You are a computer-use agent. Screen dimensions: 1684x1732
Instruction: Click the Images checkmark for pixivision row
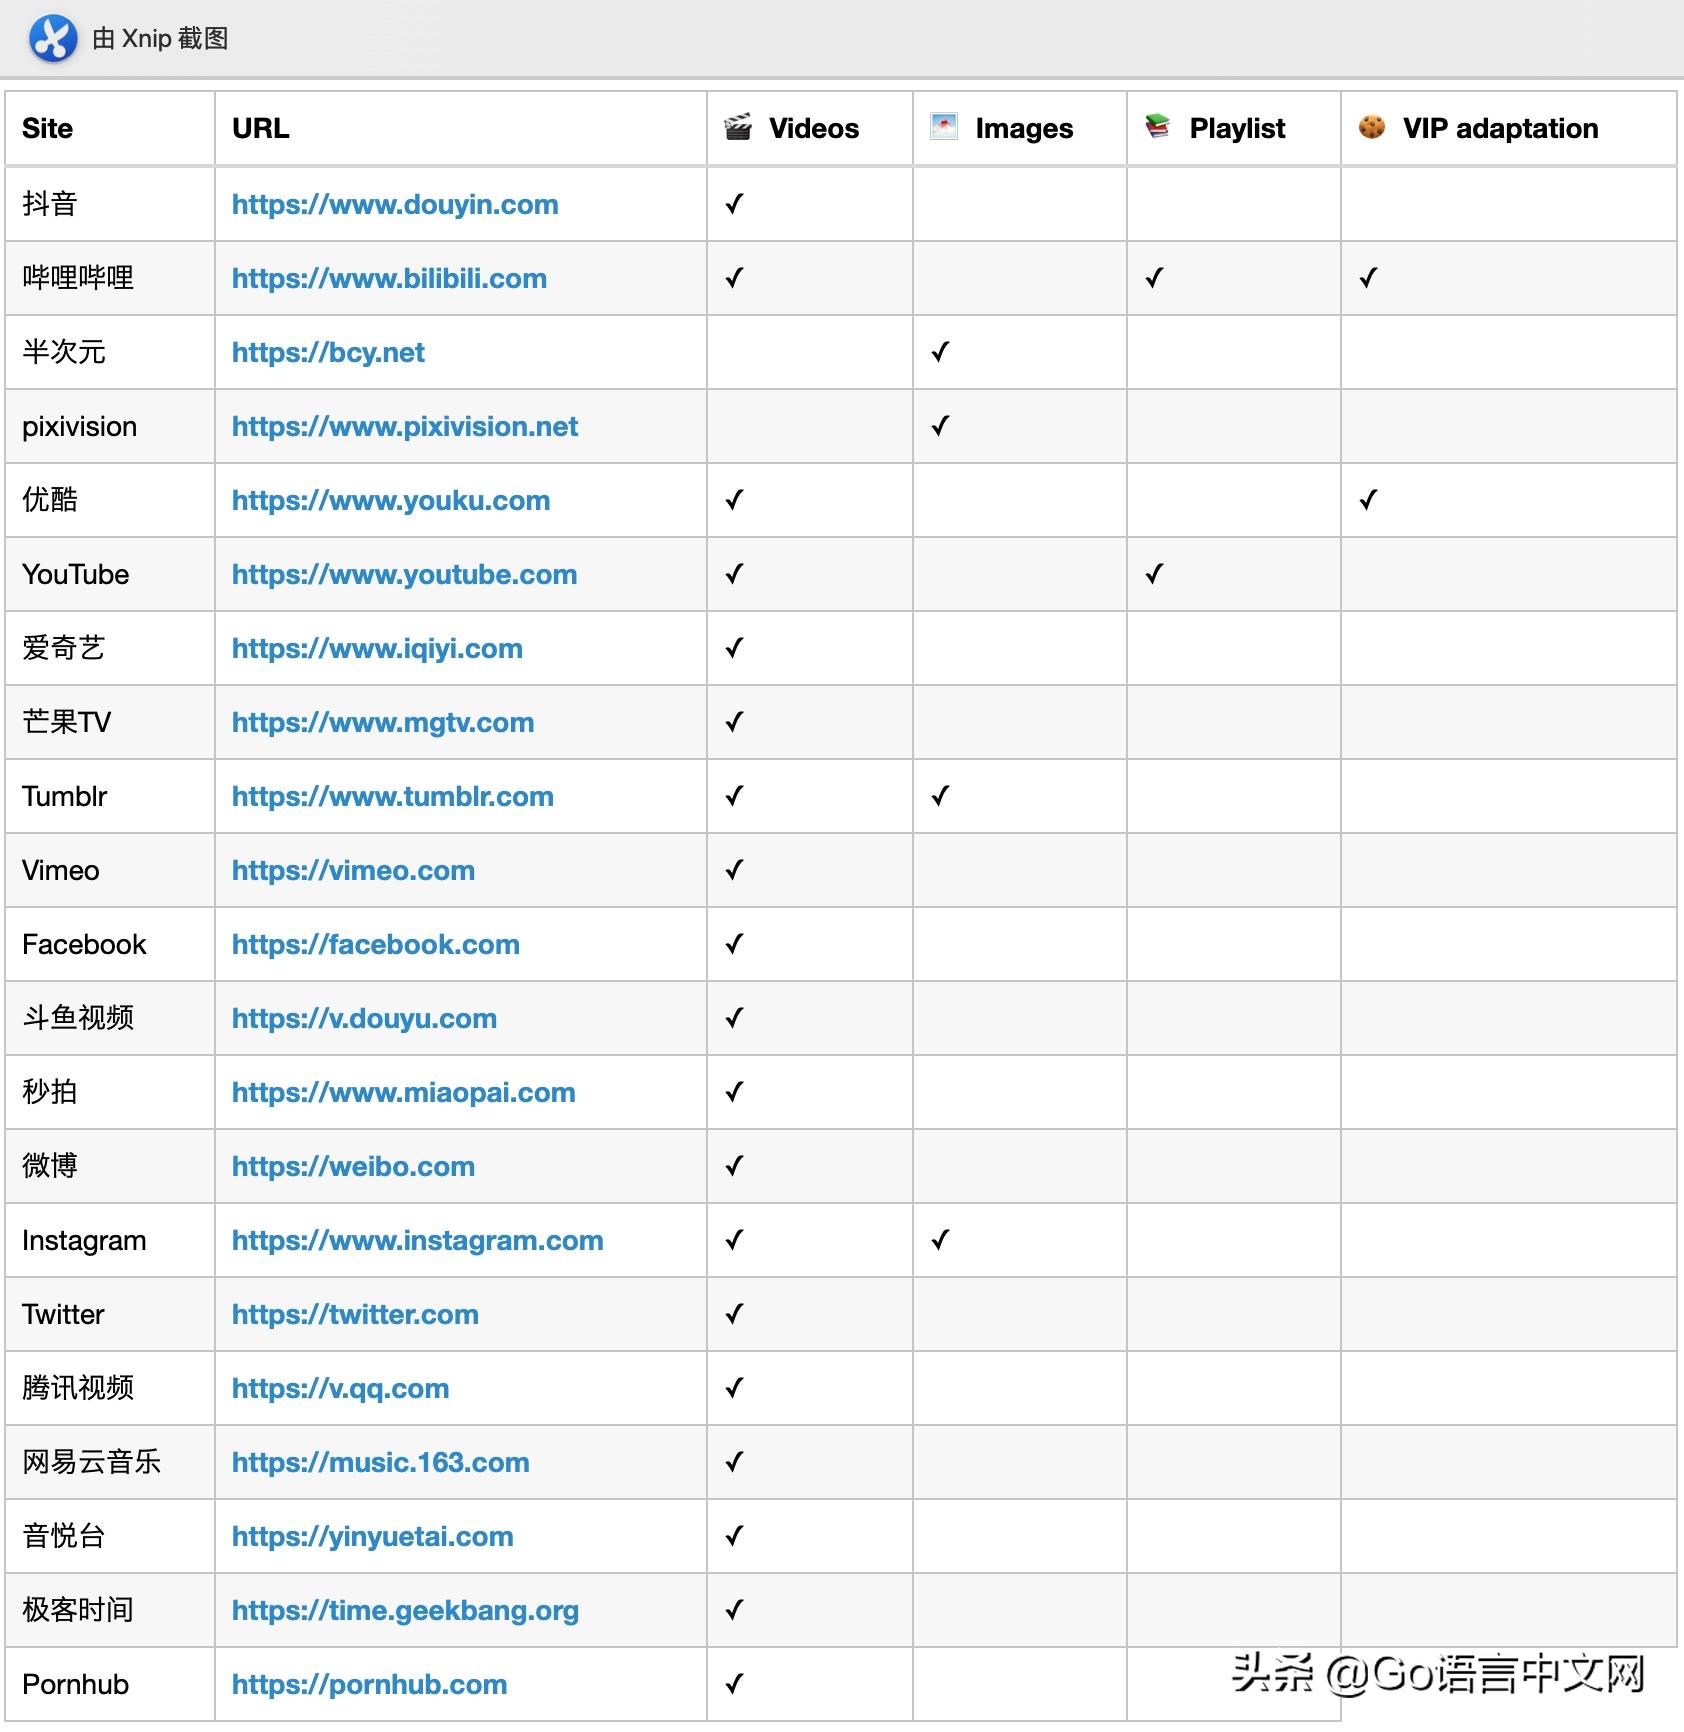(x=939, y=426)
